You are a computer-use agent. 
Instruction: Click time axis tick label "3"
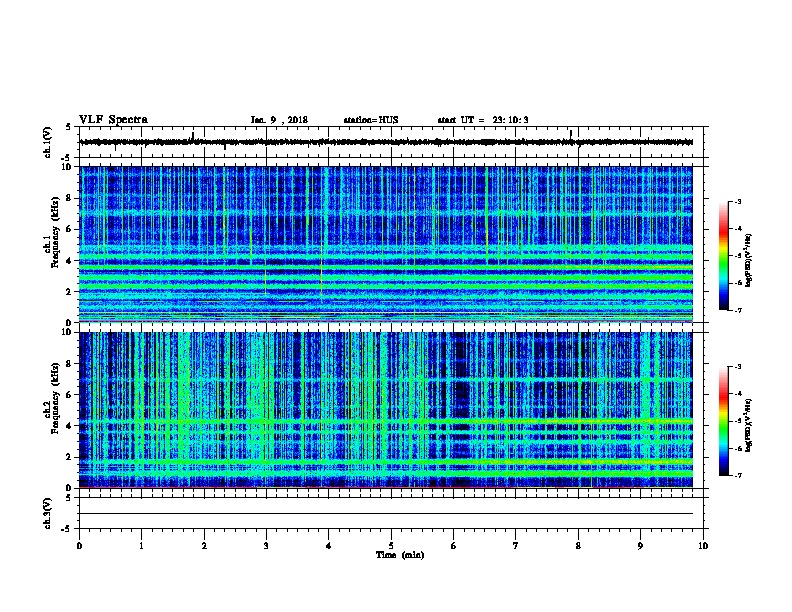266,546
